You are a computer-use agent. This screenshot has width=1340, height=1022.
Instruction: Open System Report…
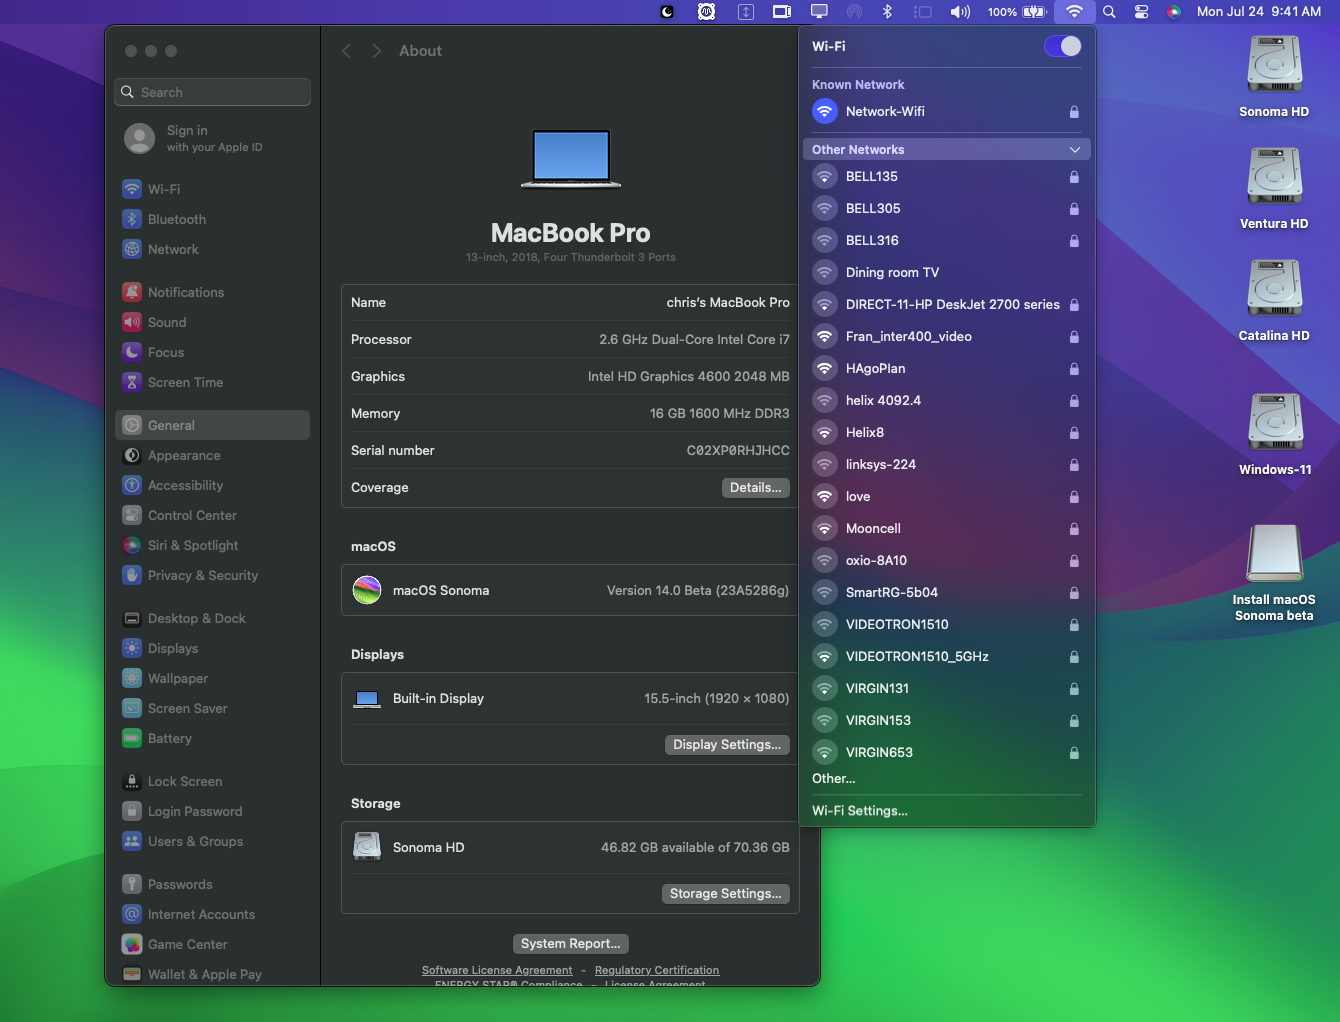coord(571,943)
